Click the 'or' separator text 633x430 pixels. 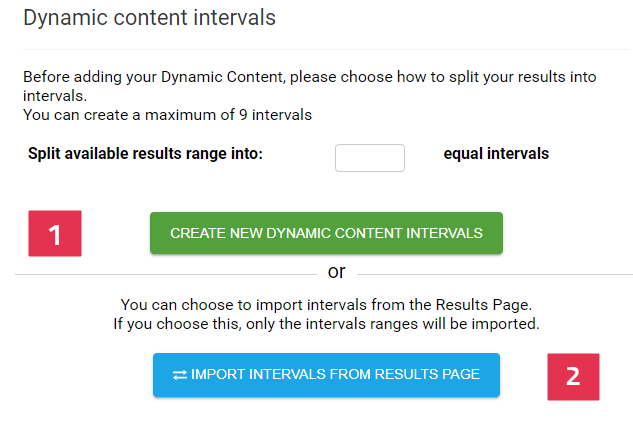pyautogui.click(x=337, y=272)
